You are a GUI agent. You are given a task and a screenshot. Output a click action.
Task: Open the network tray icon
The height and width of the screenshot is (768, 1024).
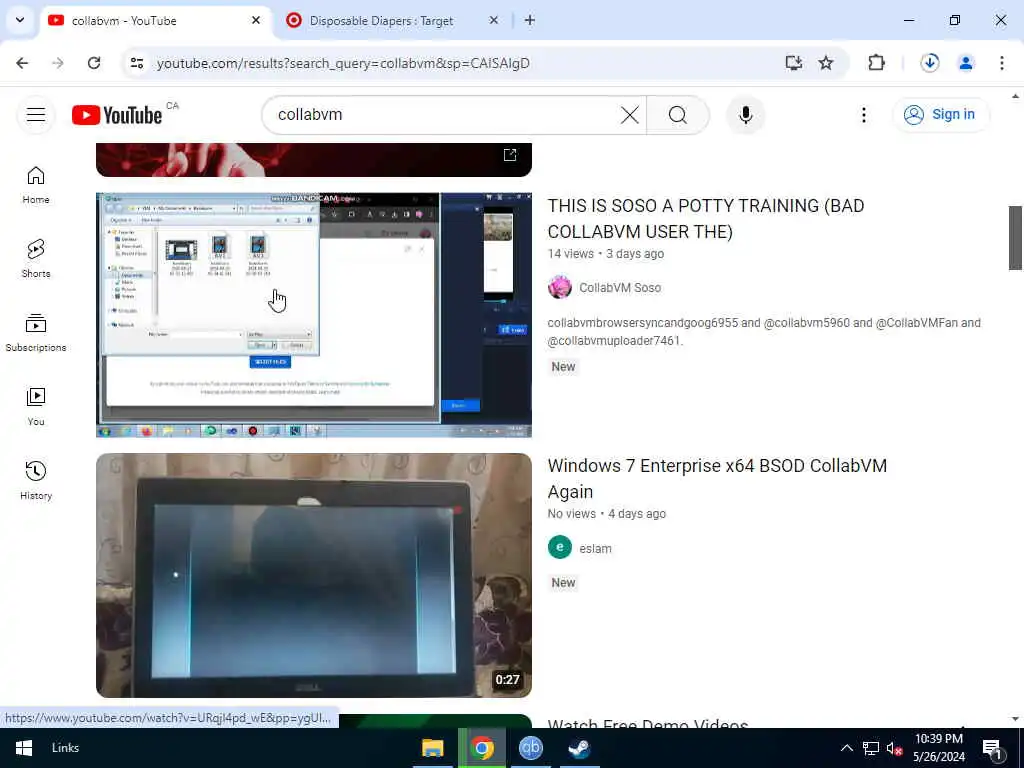(871, 748)
